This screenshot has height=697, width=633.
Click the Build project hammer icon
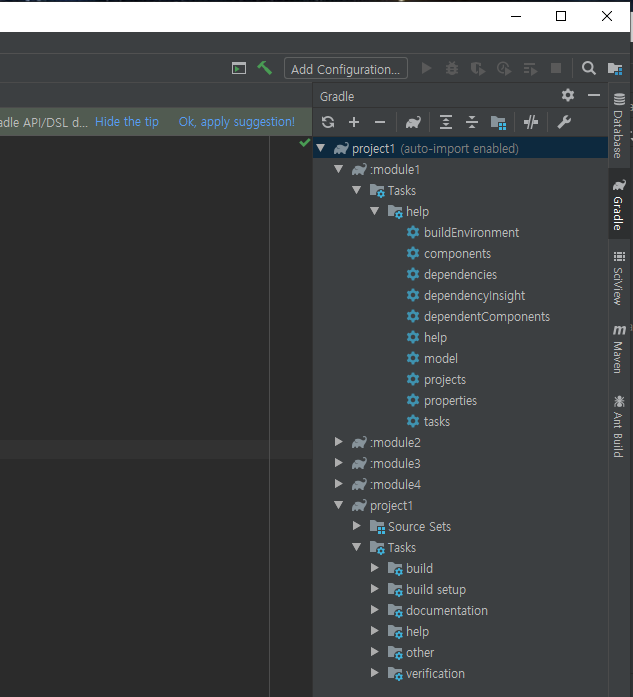[x=264, y=68]
